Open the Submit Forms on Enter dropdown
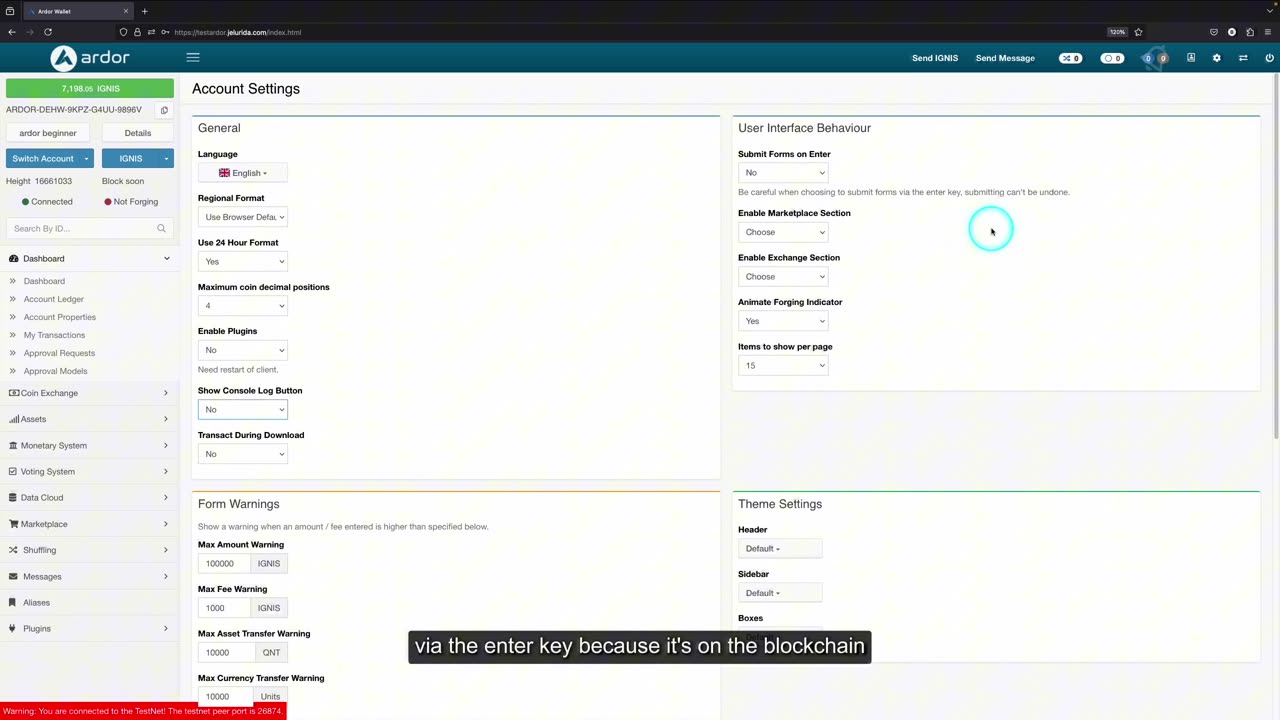The height and width of the screenshot is (720, 1280). point(783,173)
